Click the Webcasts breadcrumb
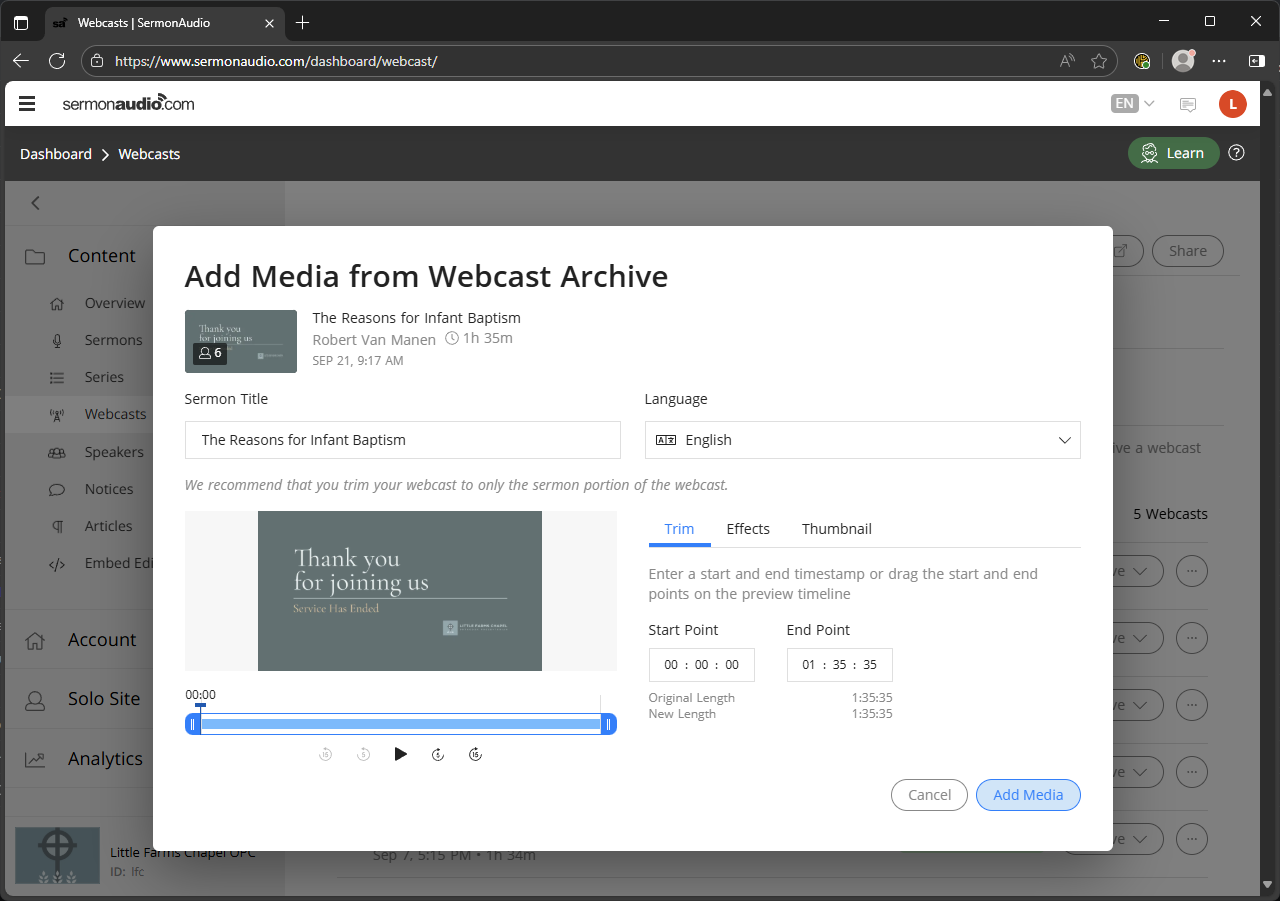 (x=149, y=154)
